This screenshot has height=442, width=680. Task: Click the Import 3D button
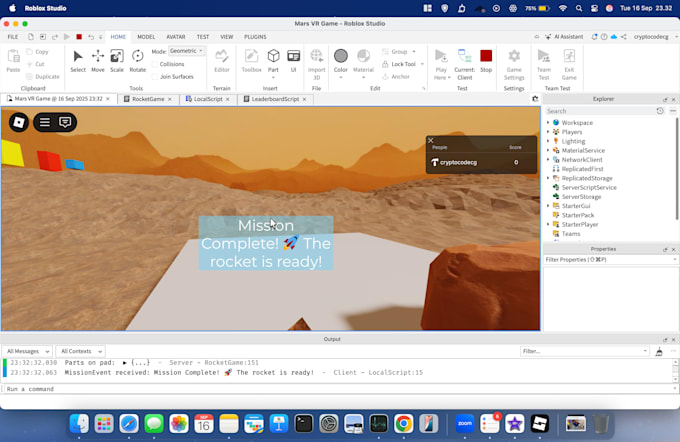317,64
